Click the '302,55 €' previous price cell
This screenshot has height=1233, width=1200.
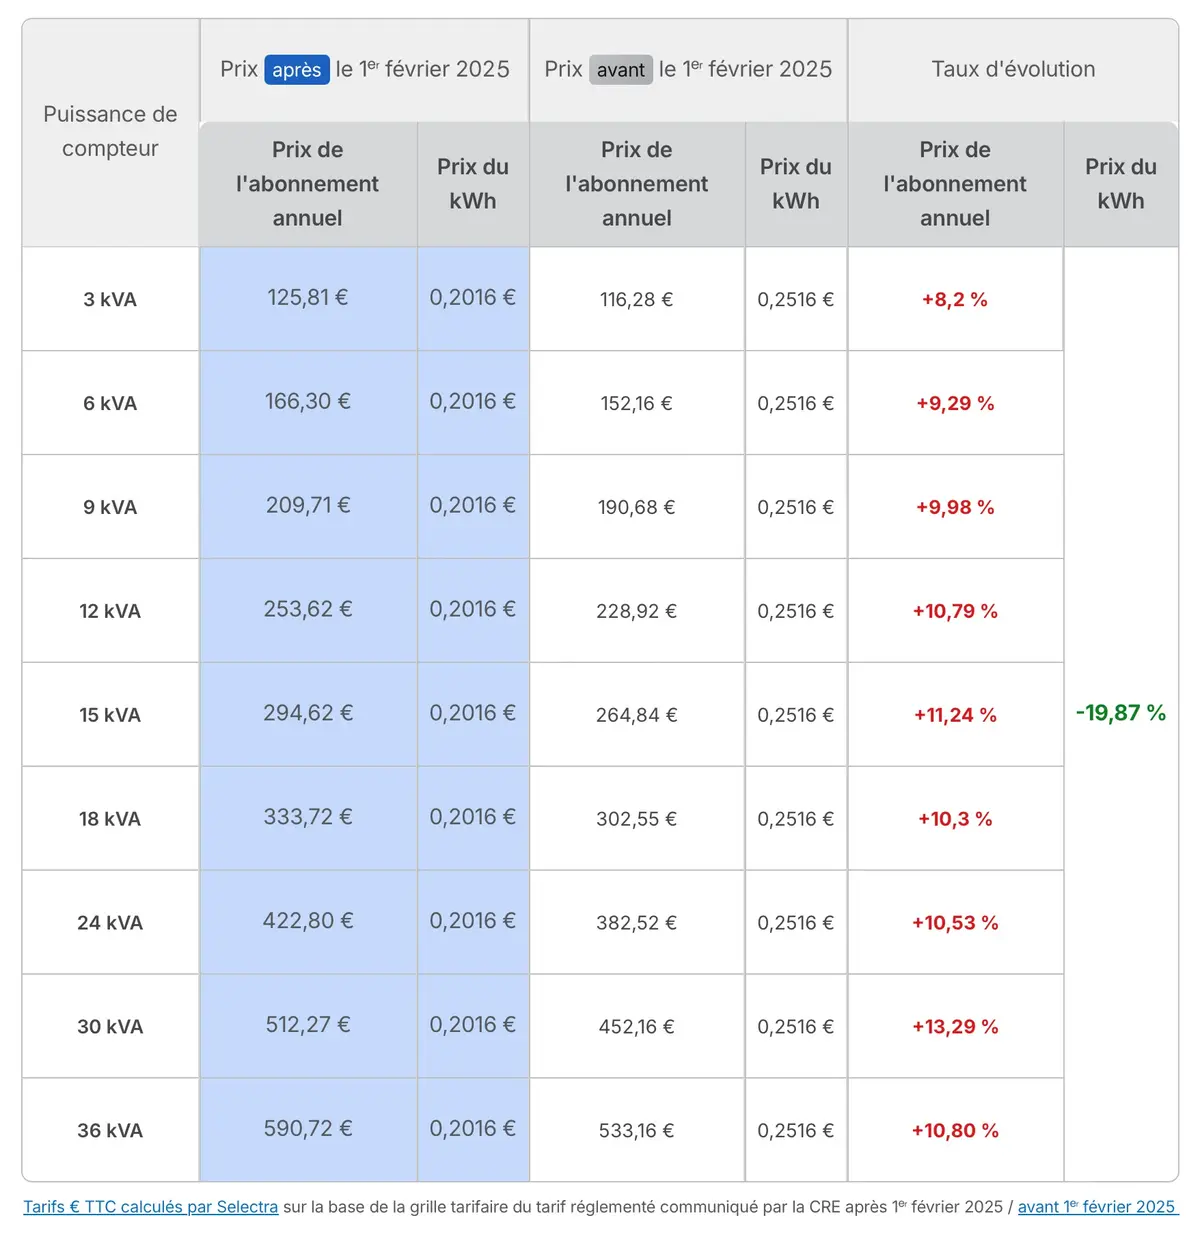click(637, 819)
